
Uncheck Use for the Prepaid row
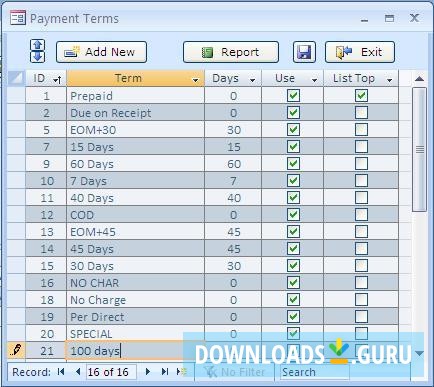tap(293, 96)
